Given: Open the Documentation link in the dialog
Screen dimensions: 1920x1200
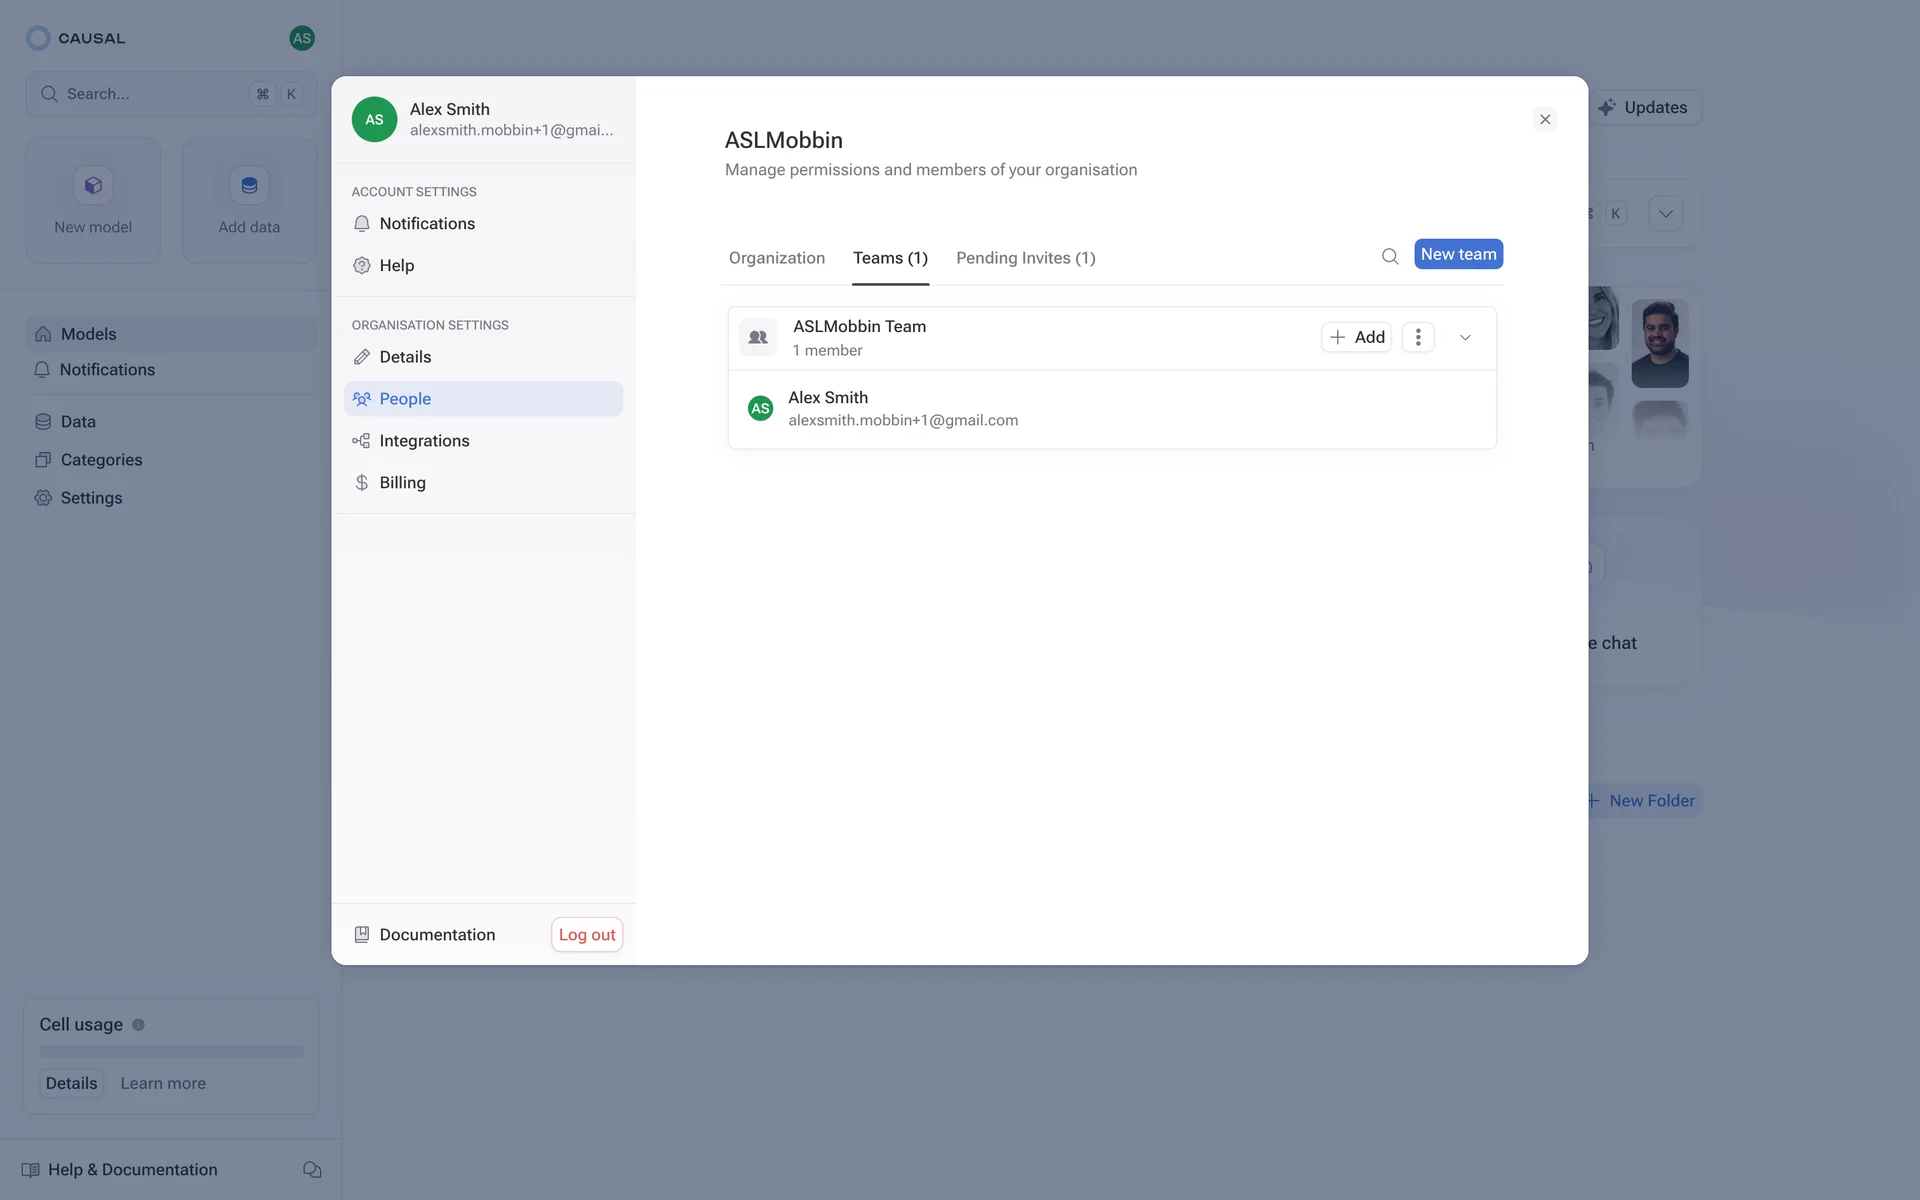Looking at the screenshot, I should [436, 935].
